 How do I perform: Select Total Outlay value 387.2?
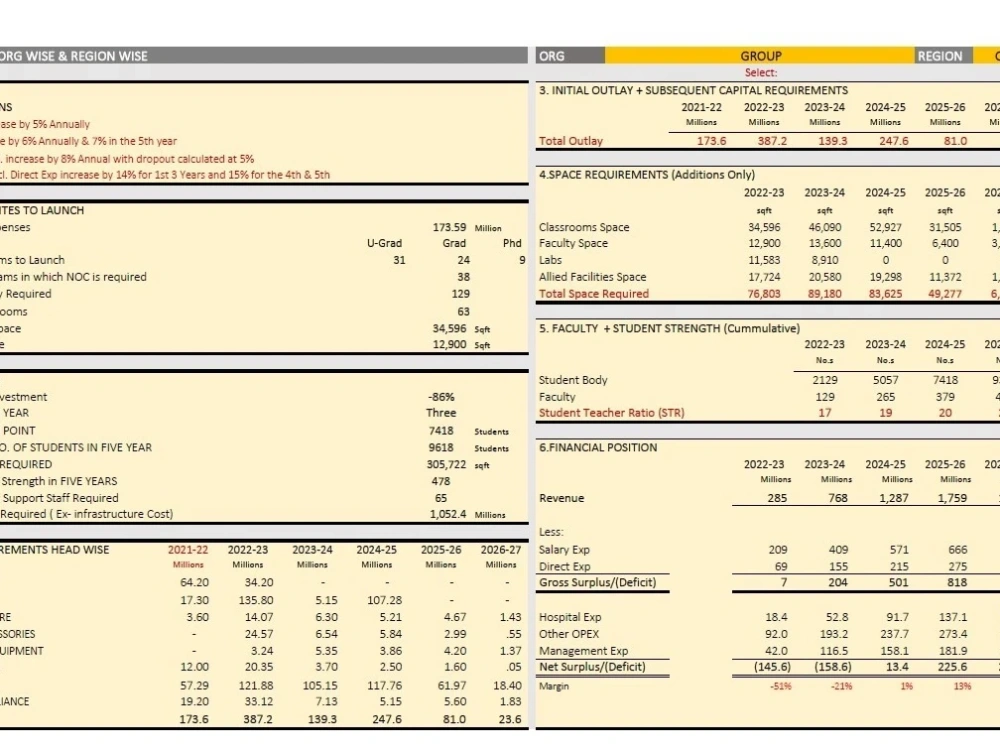coord(772,140)
